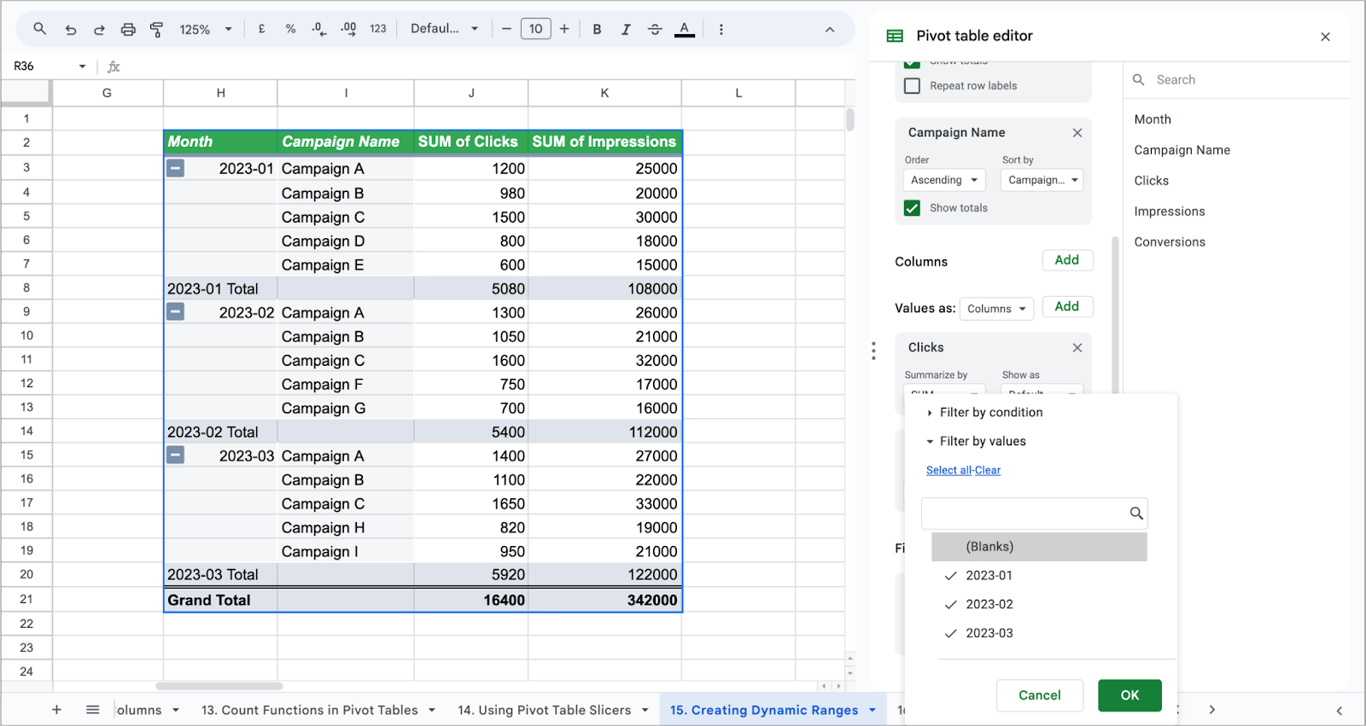Viewport: 1366px width, 726px height.
Task: Increase decimal places
Action: [348, 29]
